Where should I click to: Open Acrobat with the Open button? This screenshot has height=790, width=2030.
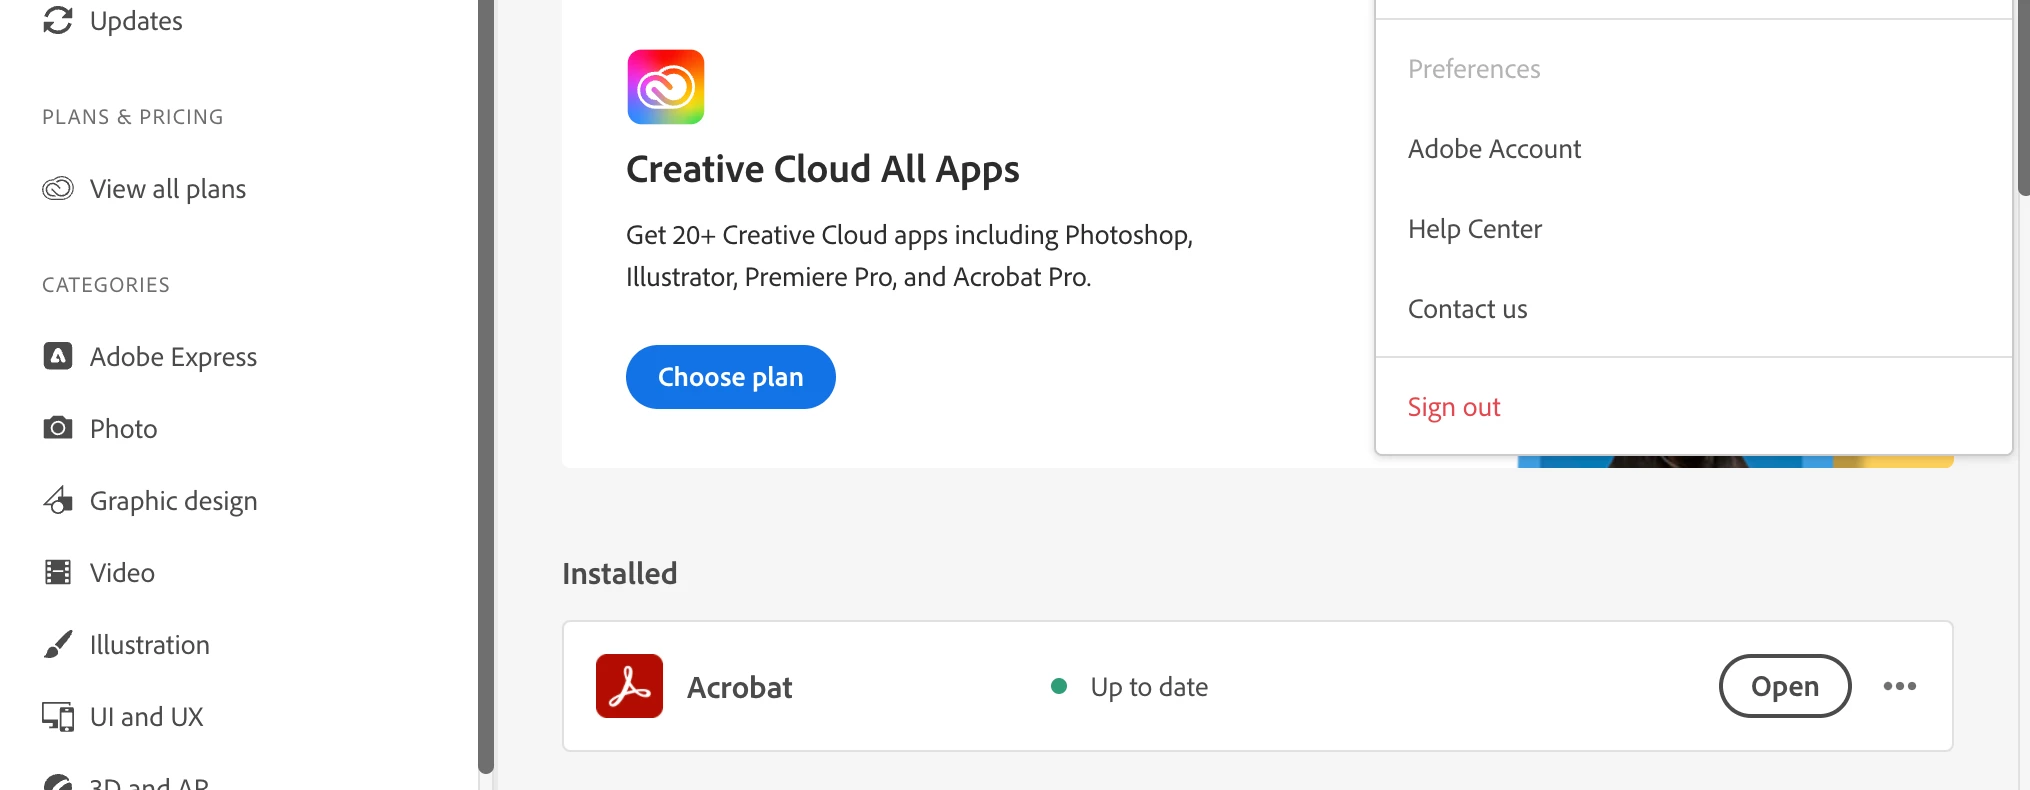(x=1785, y=686)
